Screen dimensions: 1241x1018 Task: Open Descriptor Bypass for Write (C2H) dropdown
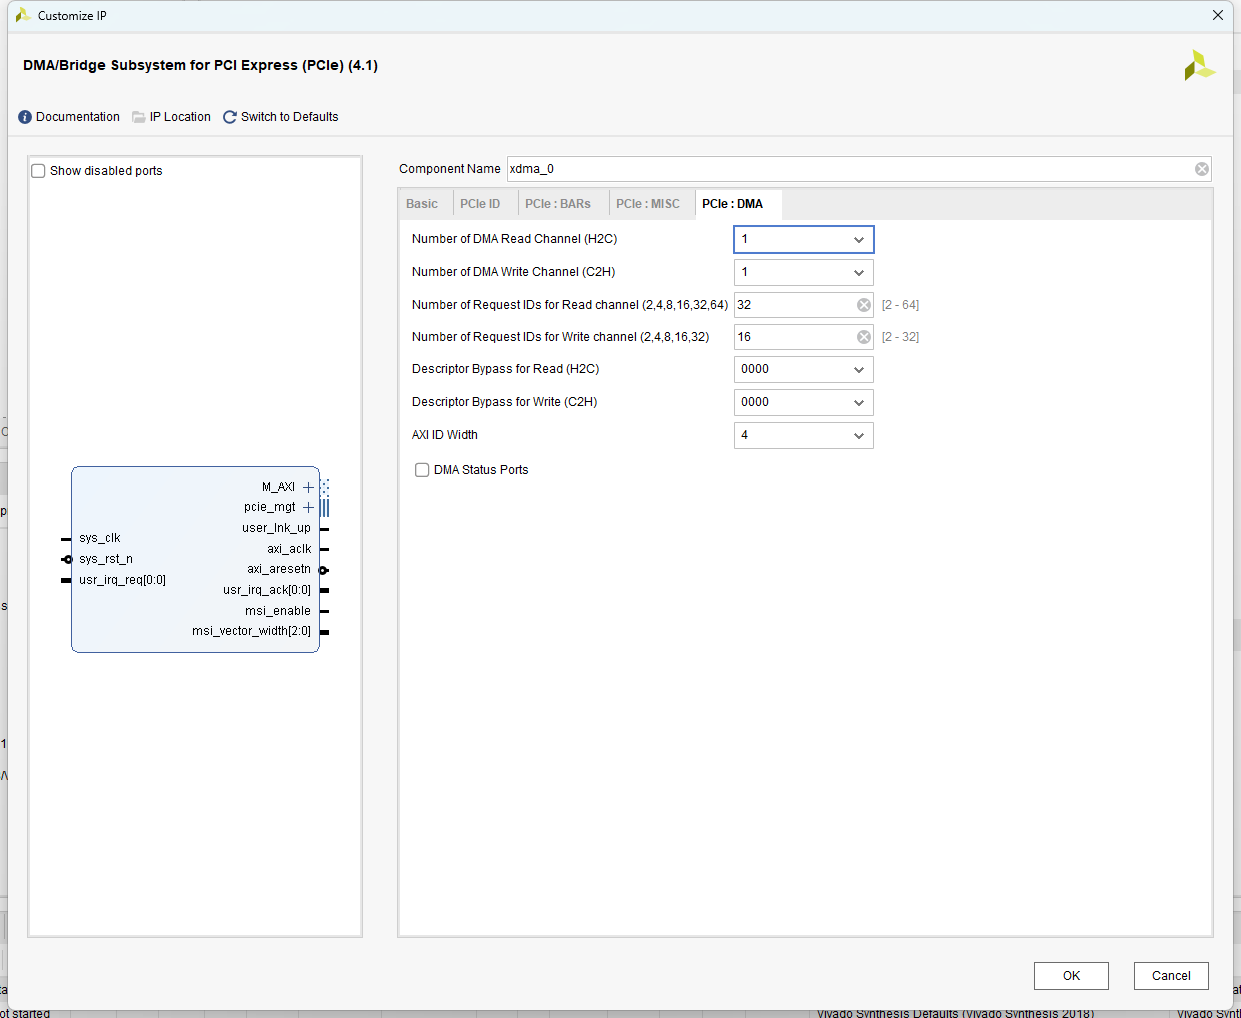[804, 402]
